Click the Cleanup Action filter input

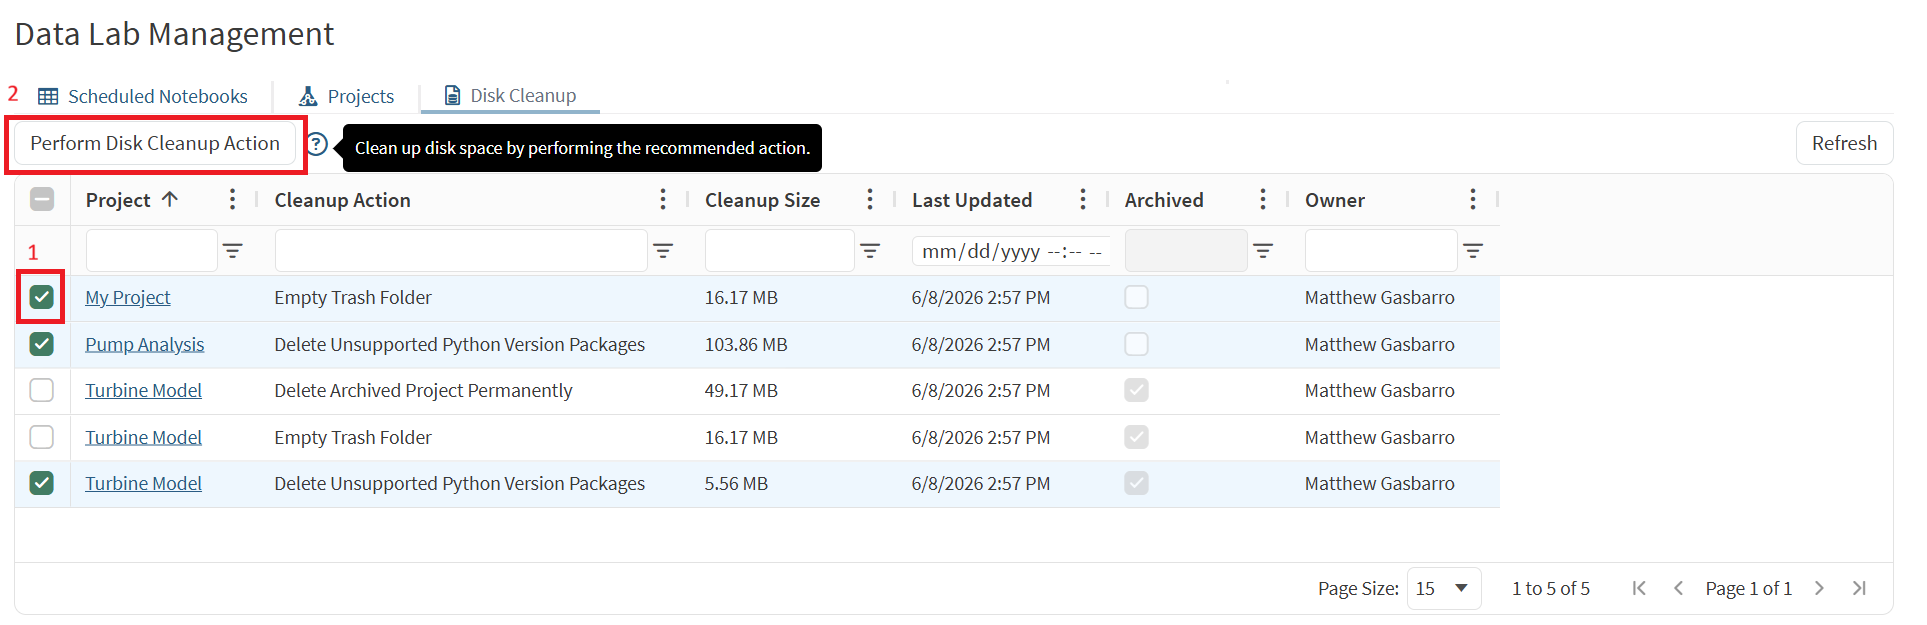coord(461,250)
